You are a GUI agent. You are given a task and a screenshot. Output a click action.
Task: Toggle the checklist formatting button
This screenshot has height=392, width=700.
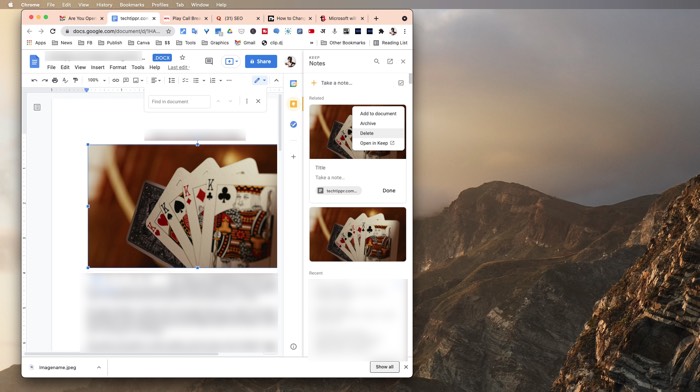(185, 80)
